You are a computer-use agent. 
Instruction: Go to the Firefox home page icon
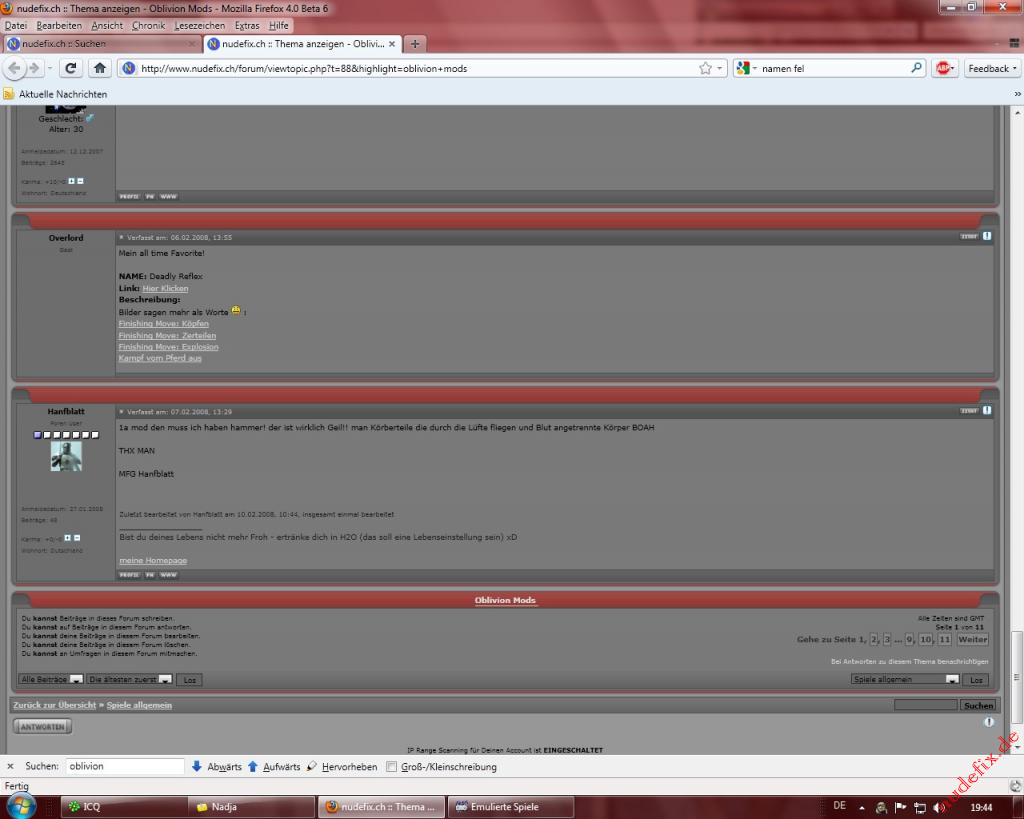99,68
